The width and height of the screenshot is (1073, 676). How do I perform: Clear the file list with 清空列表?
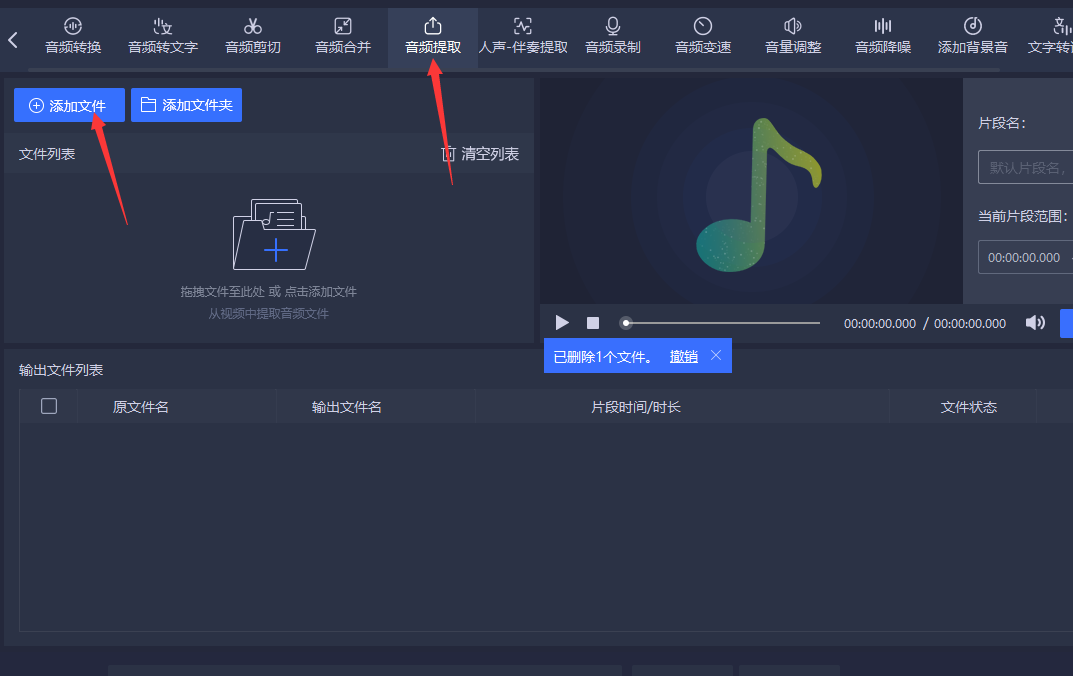[480, 154]
